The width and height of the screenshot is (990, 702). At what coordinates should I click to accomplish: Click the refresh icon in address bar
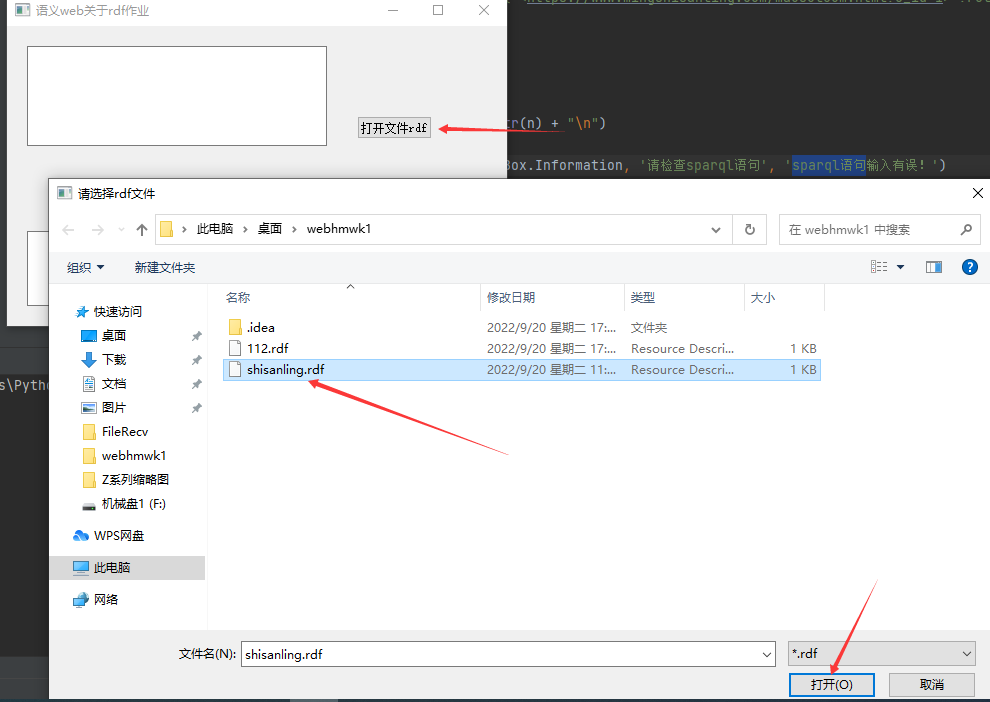749,230
